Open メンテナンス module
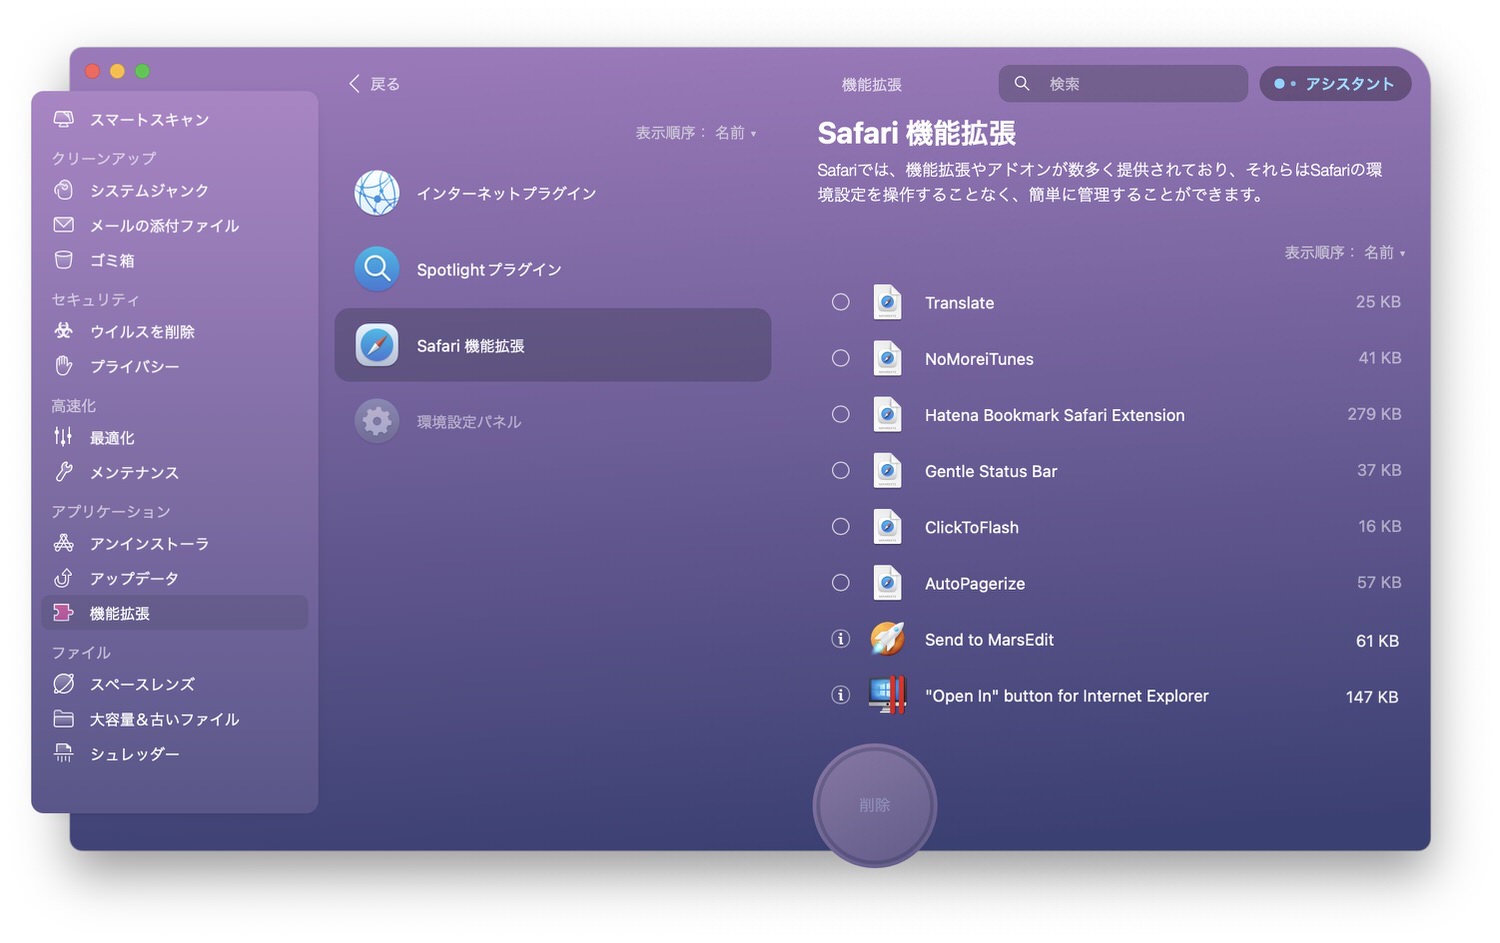The image size is (1500, 943). [175, 472]
